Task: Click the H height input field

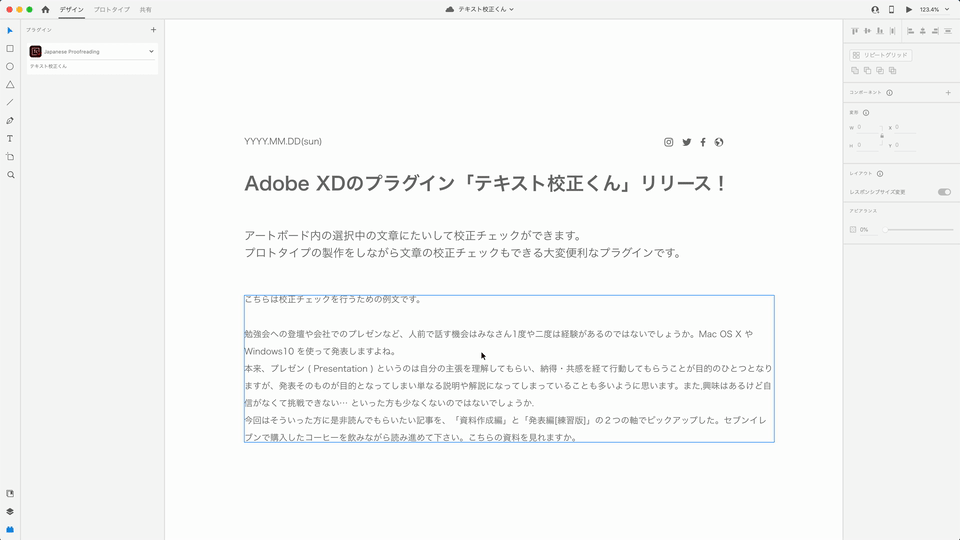Action: point(869,145)
